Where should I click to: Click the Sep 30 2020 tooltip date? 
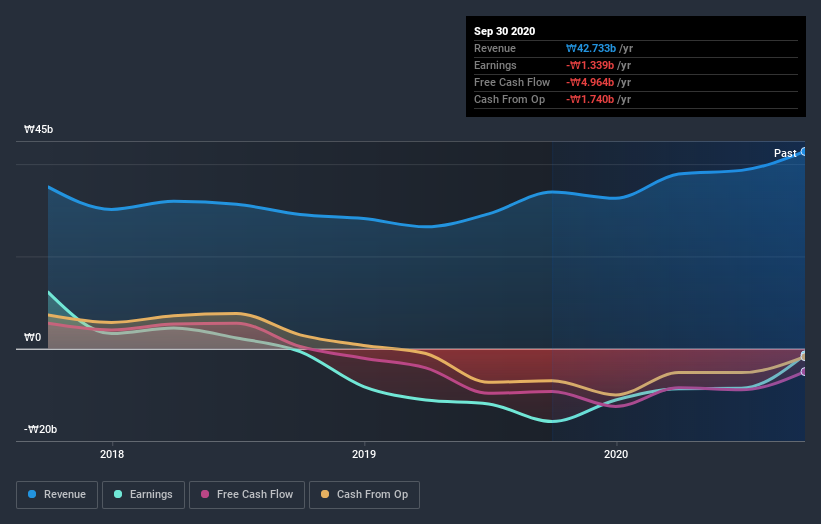point(504,31)
